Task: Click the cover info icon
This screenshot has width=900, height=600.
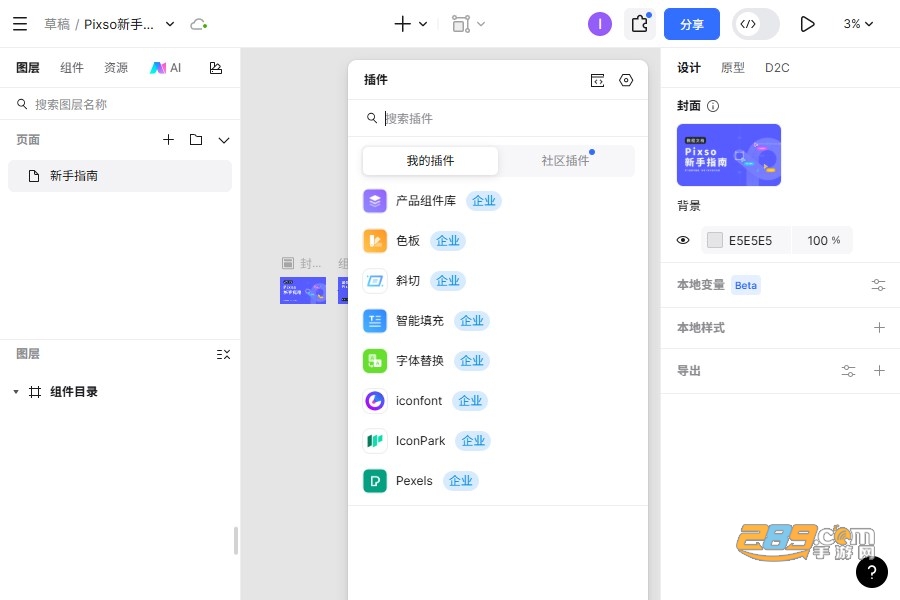Action: click(x=713, y=106)
